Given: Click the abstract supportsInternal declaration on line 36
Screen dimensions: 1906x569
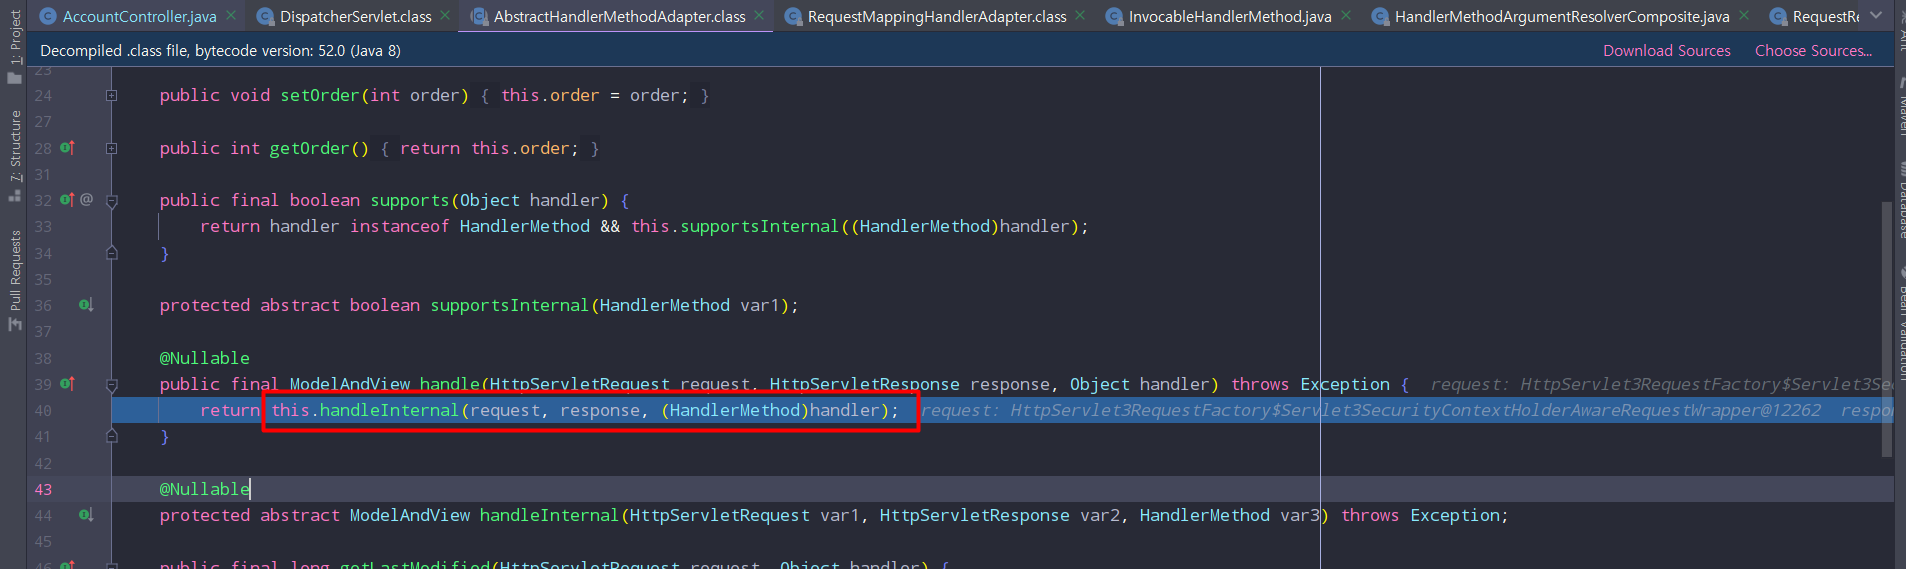Looking at the screenshot, I should tap(509, 305).
